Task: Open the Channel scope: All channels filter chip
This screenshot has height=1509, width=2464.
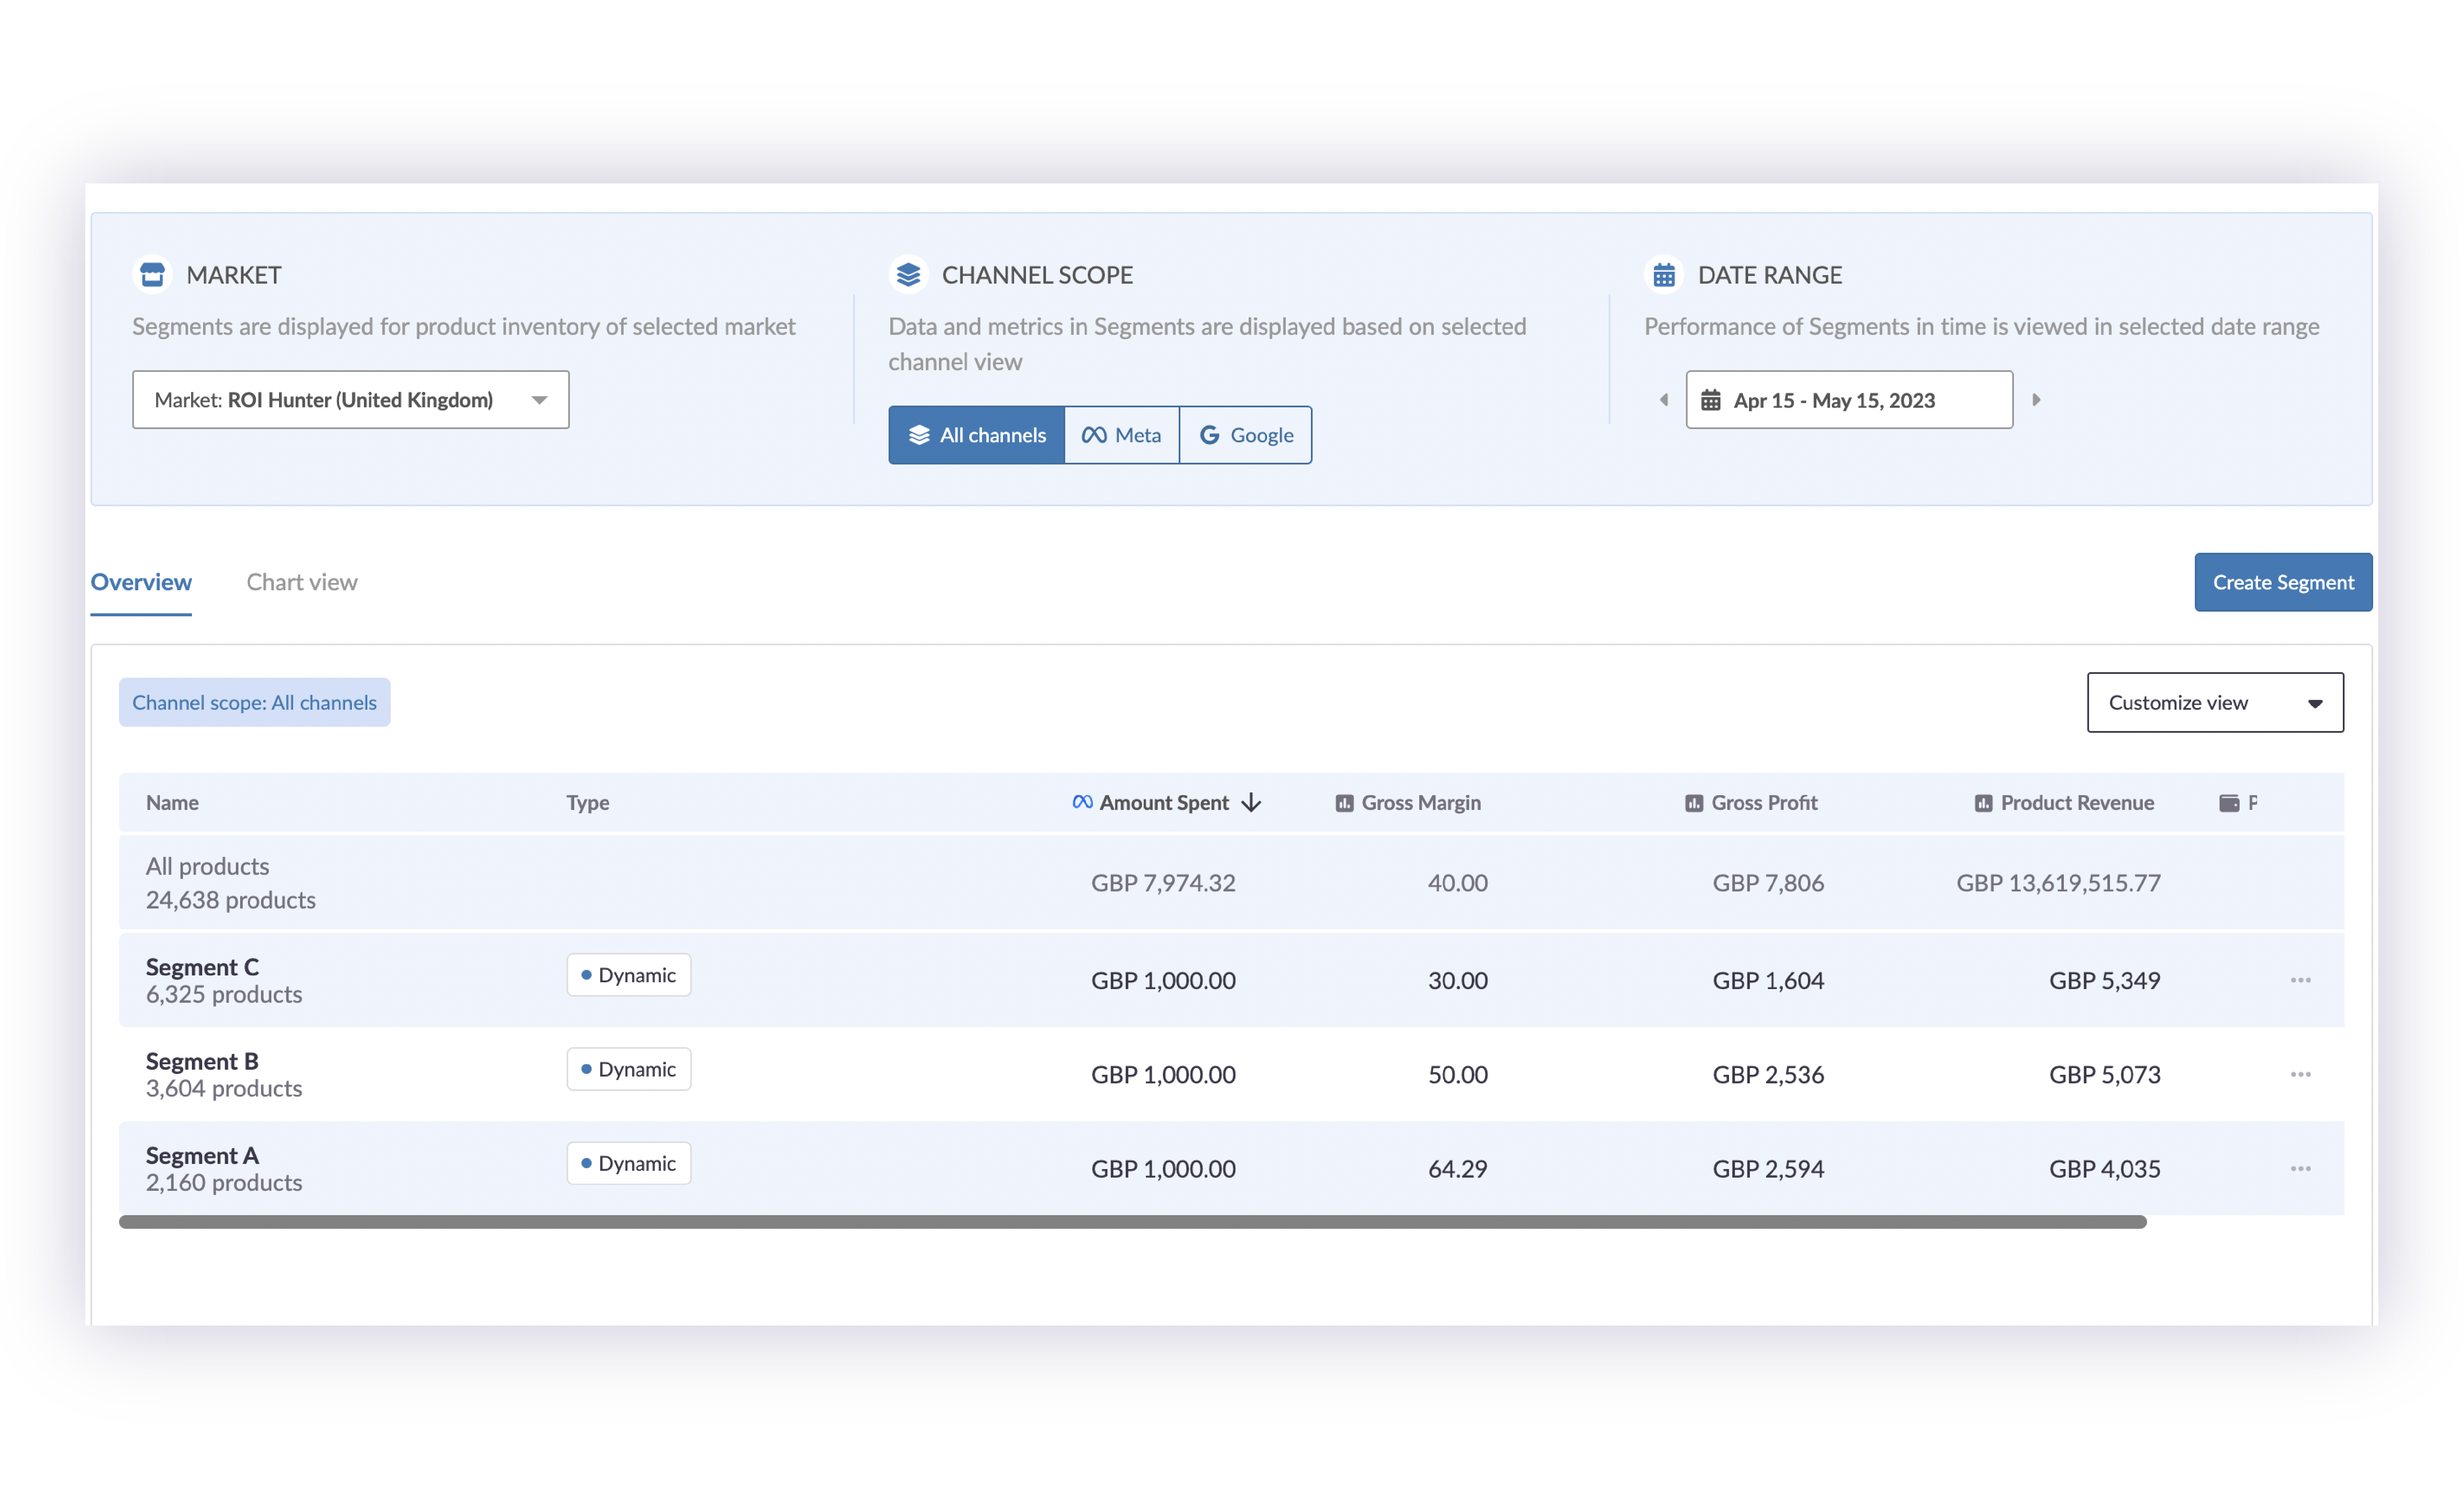Action: click(254, 702)
